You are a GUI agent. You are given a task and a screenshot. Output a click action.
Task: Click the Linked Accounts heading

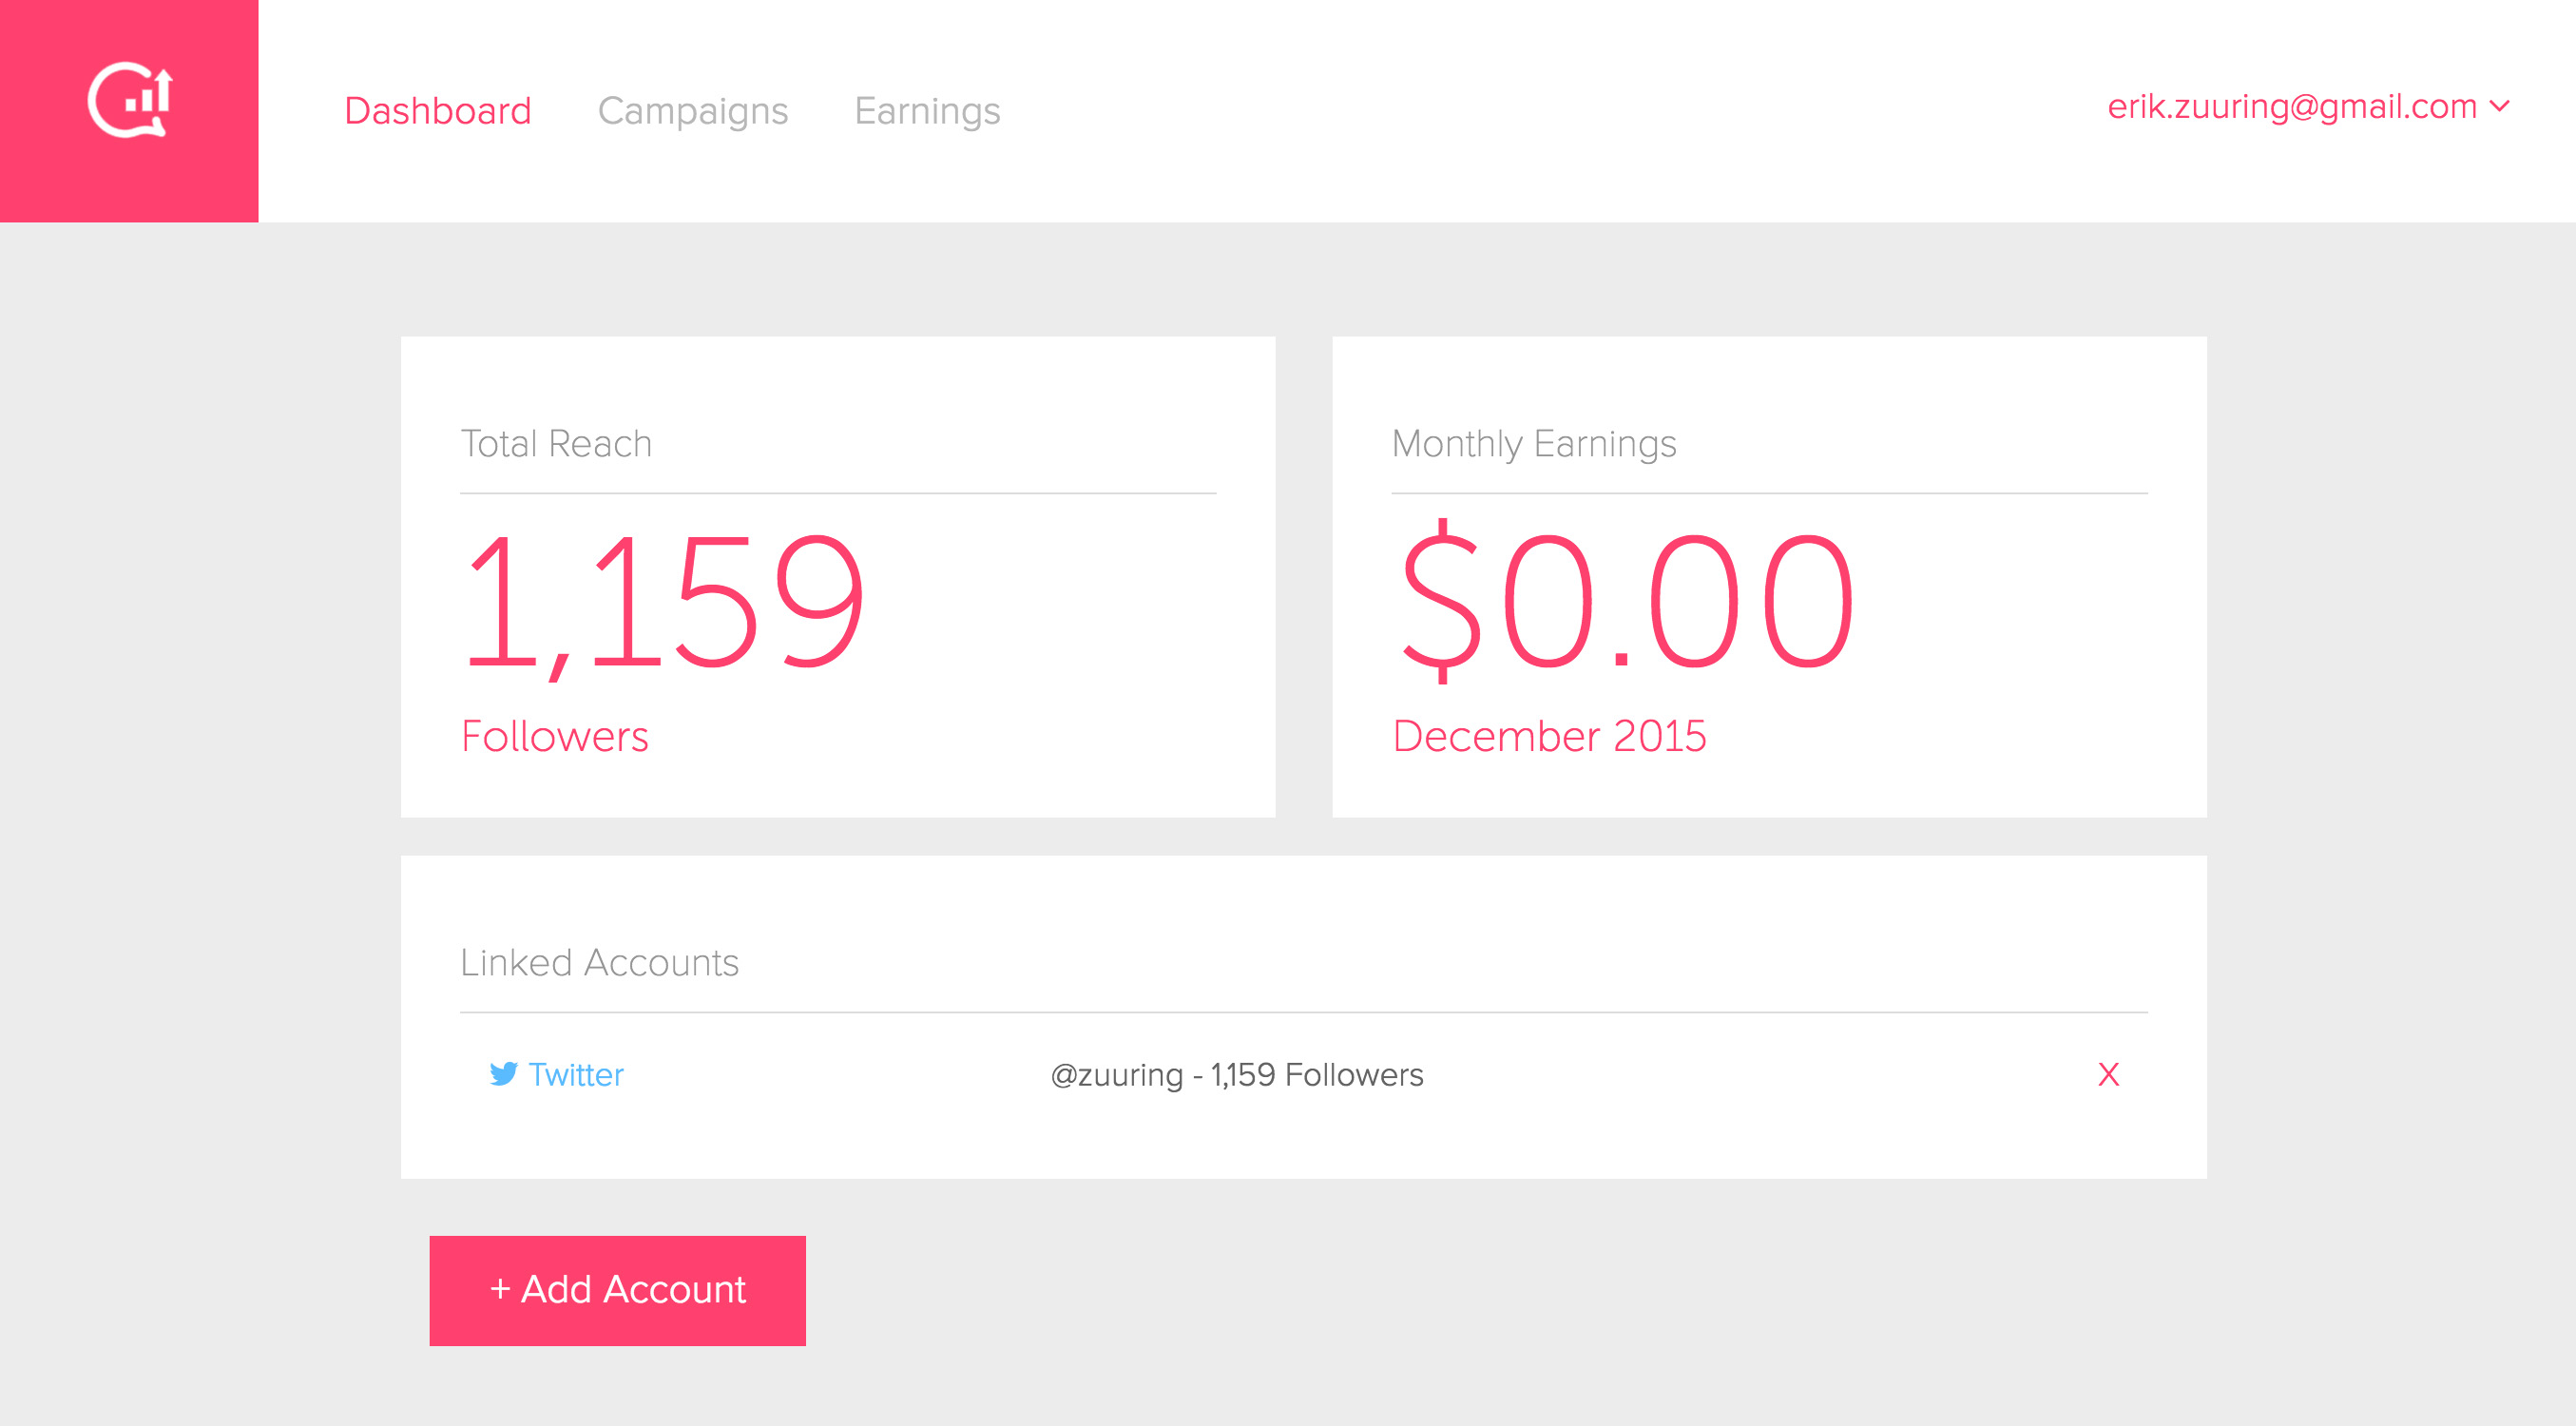(600, 962)
